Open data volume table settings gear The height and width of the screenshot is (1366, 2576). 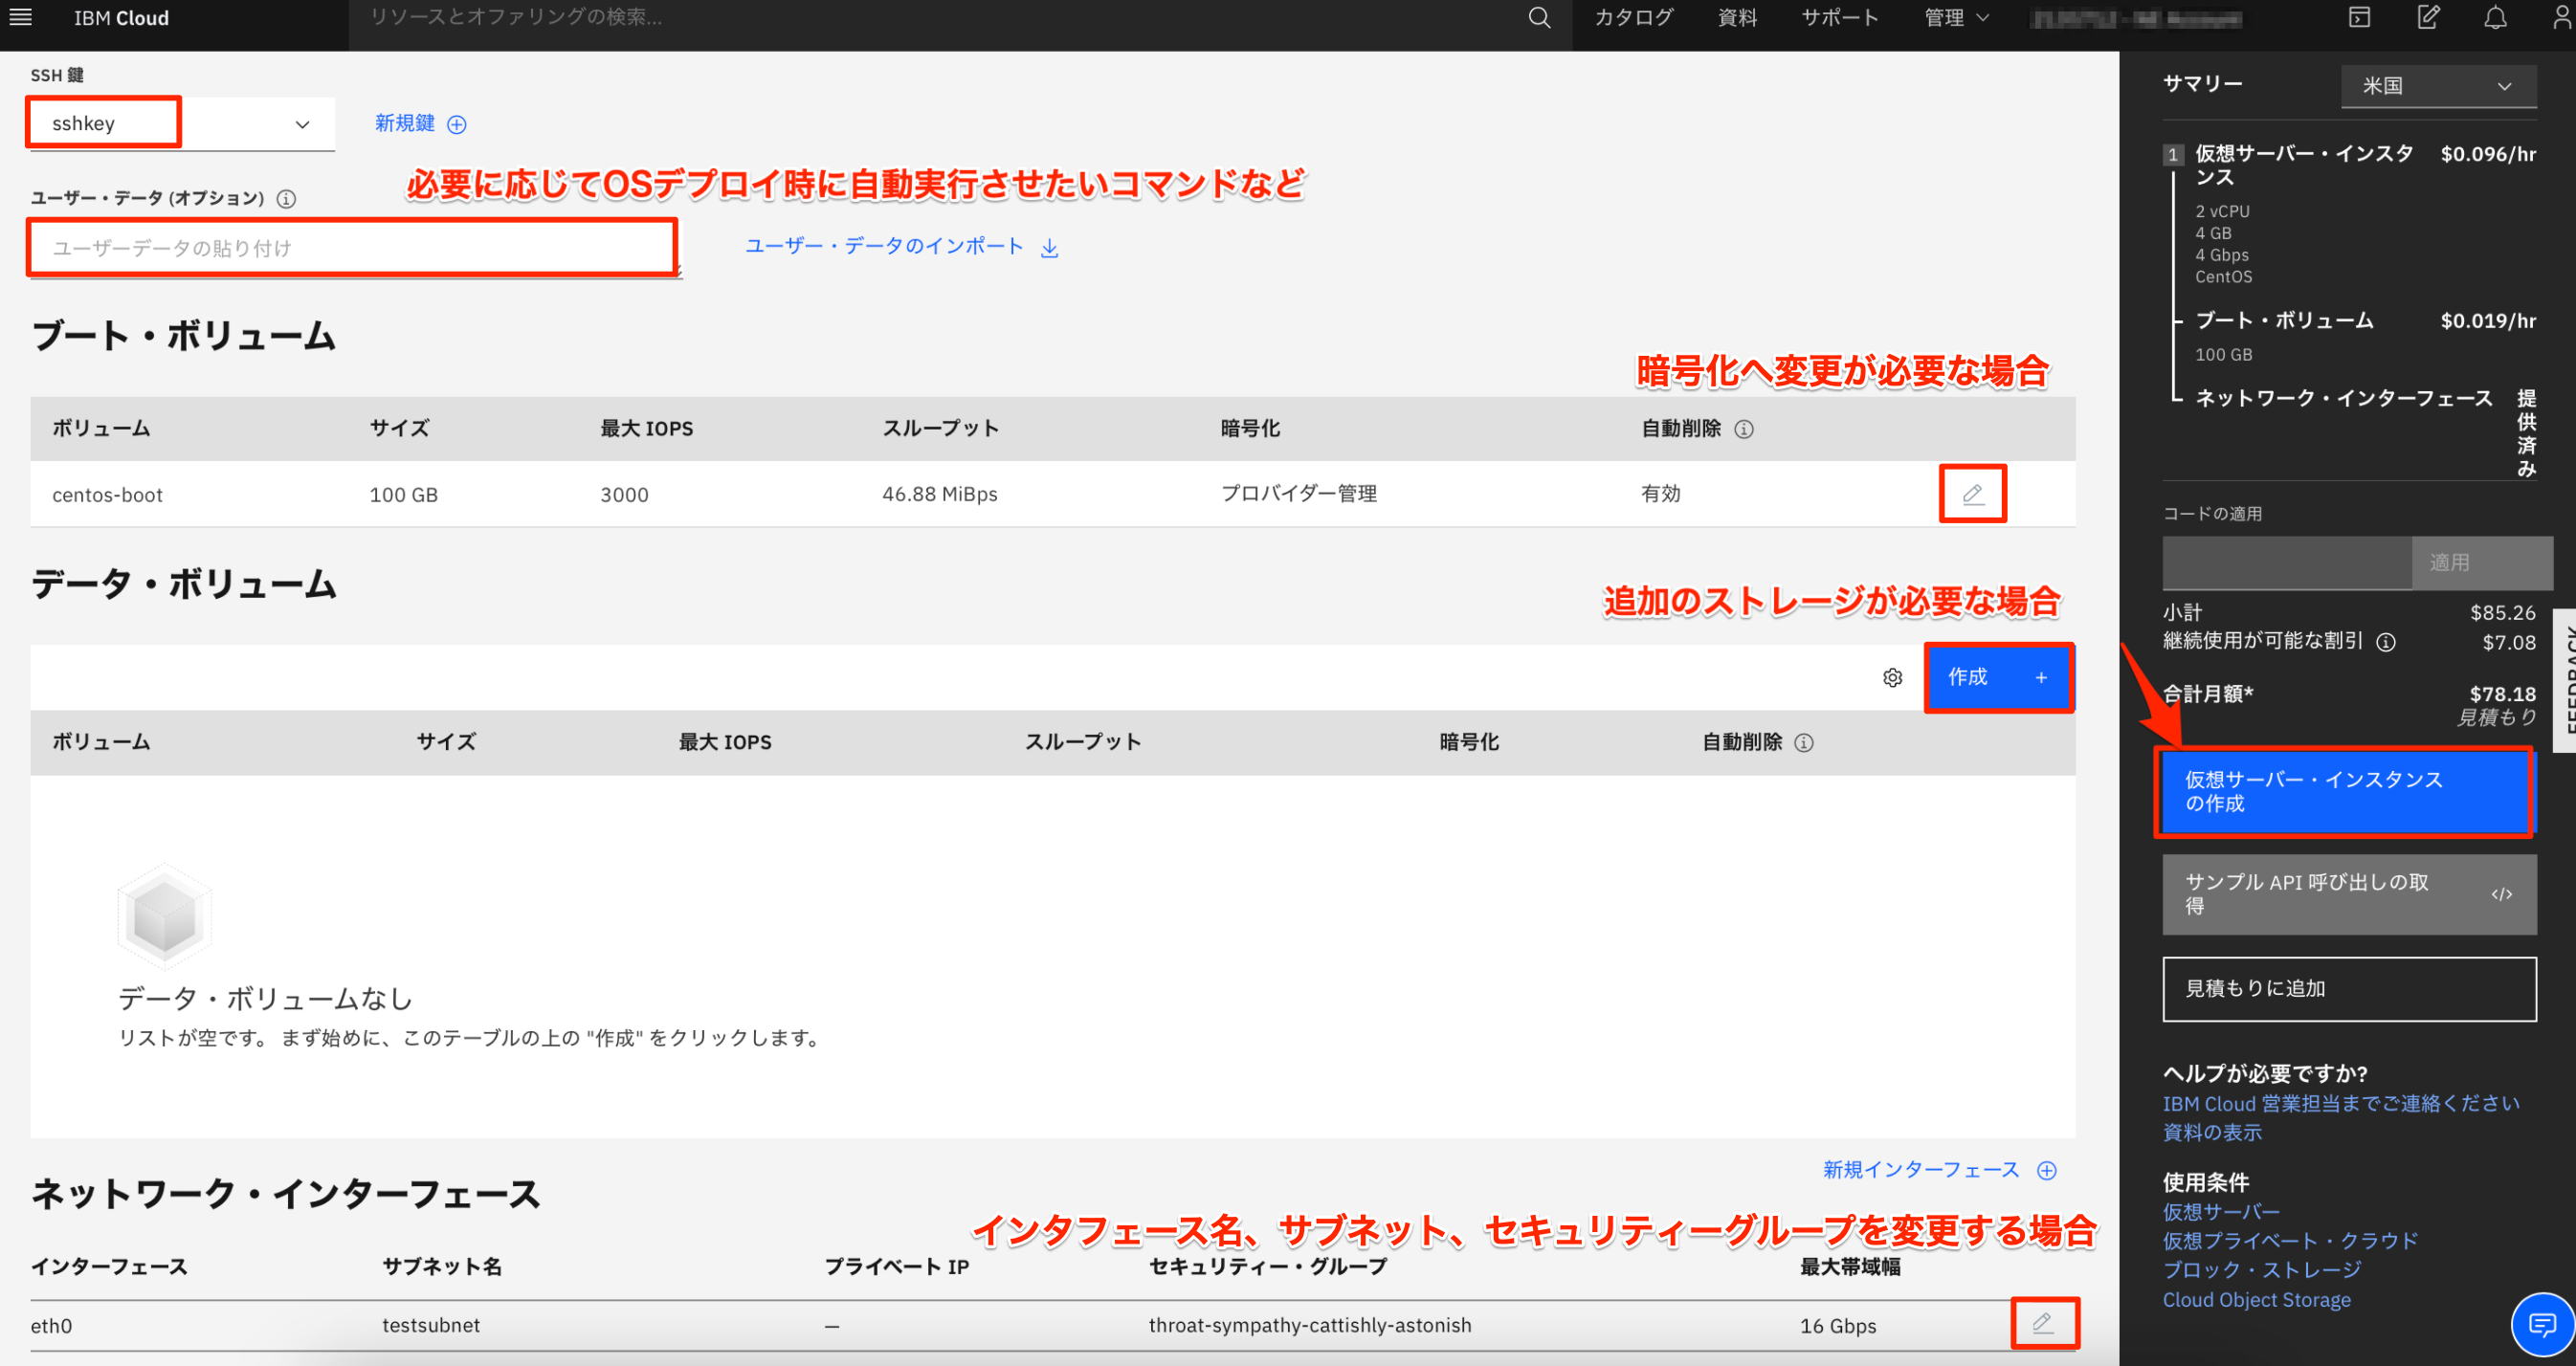[1892, 678]
